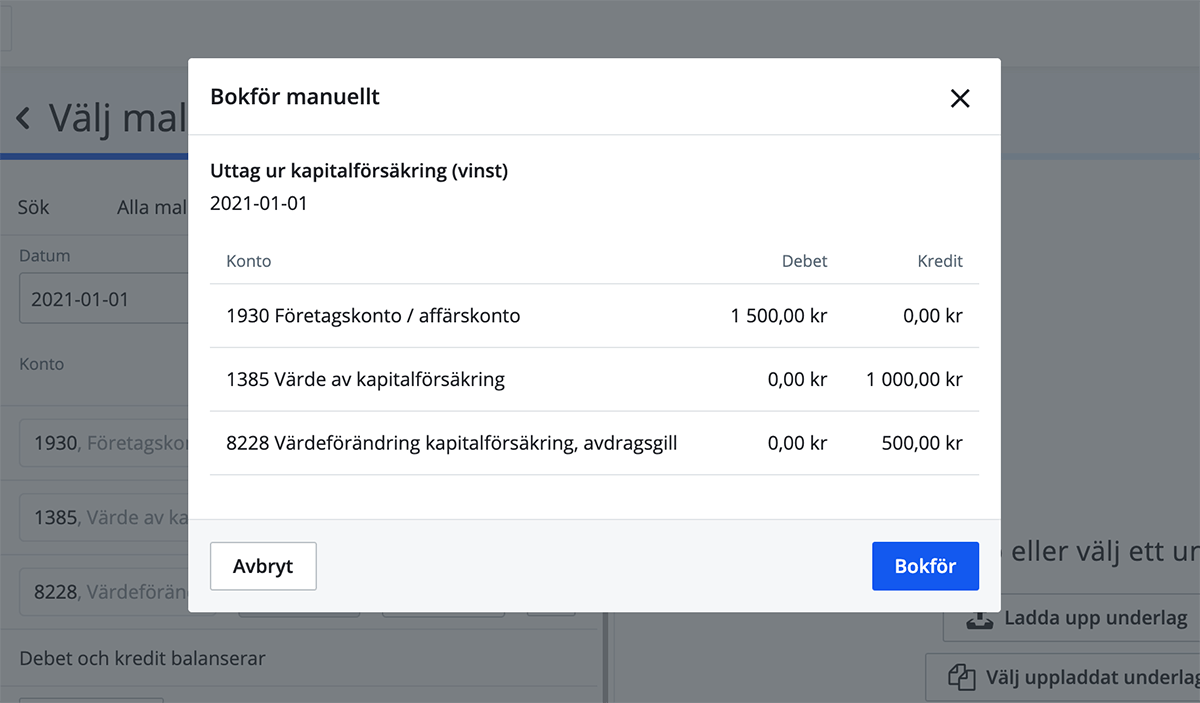The image size is (1200, 703).
Task: Click the documents icon beside Välj uppladdat underlag
Action: tap(963, 677)
